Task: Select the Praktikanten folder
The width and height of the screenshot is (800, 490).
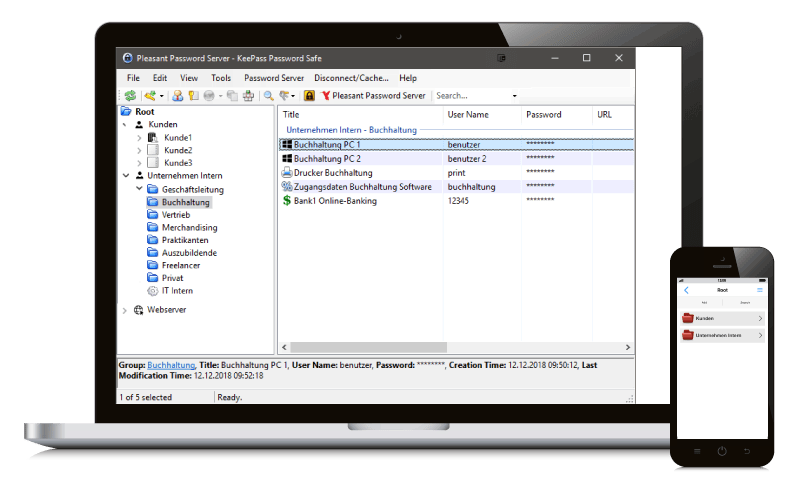Action: 185,240
